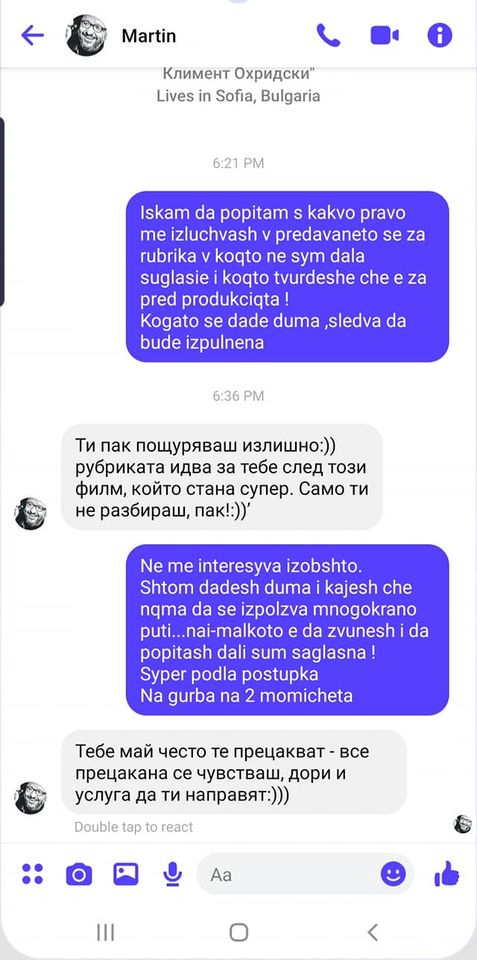Open Android recent apps button
477x960 pixels.
[x=106, y=932]
